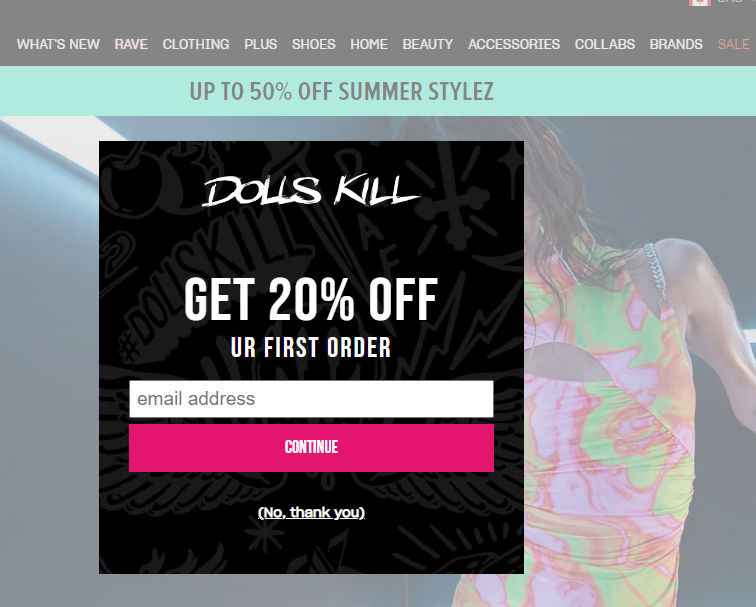
Task: Shop the SALE section
Action: 733,44
